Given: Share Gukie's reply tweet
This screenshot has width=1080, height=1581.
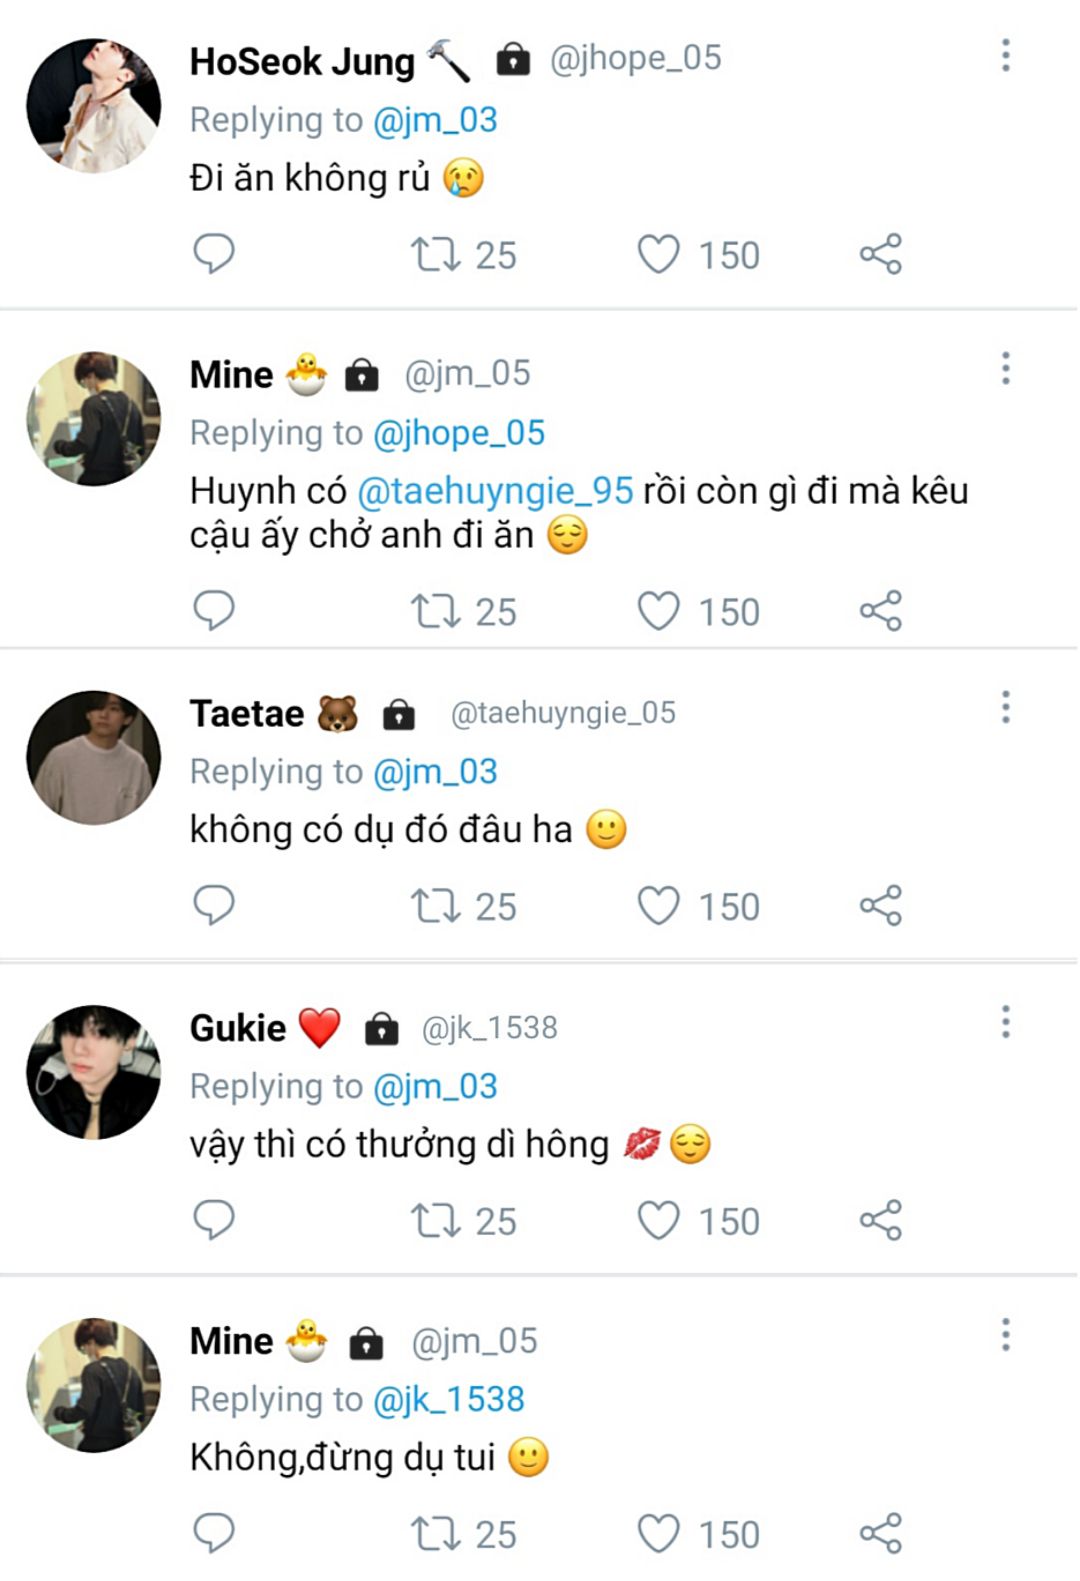Looking at the screenshot, I should [x=881, y=1220].
